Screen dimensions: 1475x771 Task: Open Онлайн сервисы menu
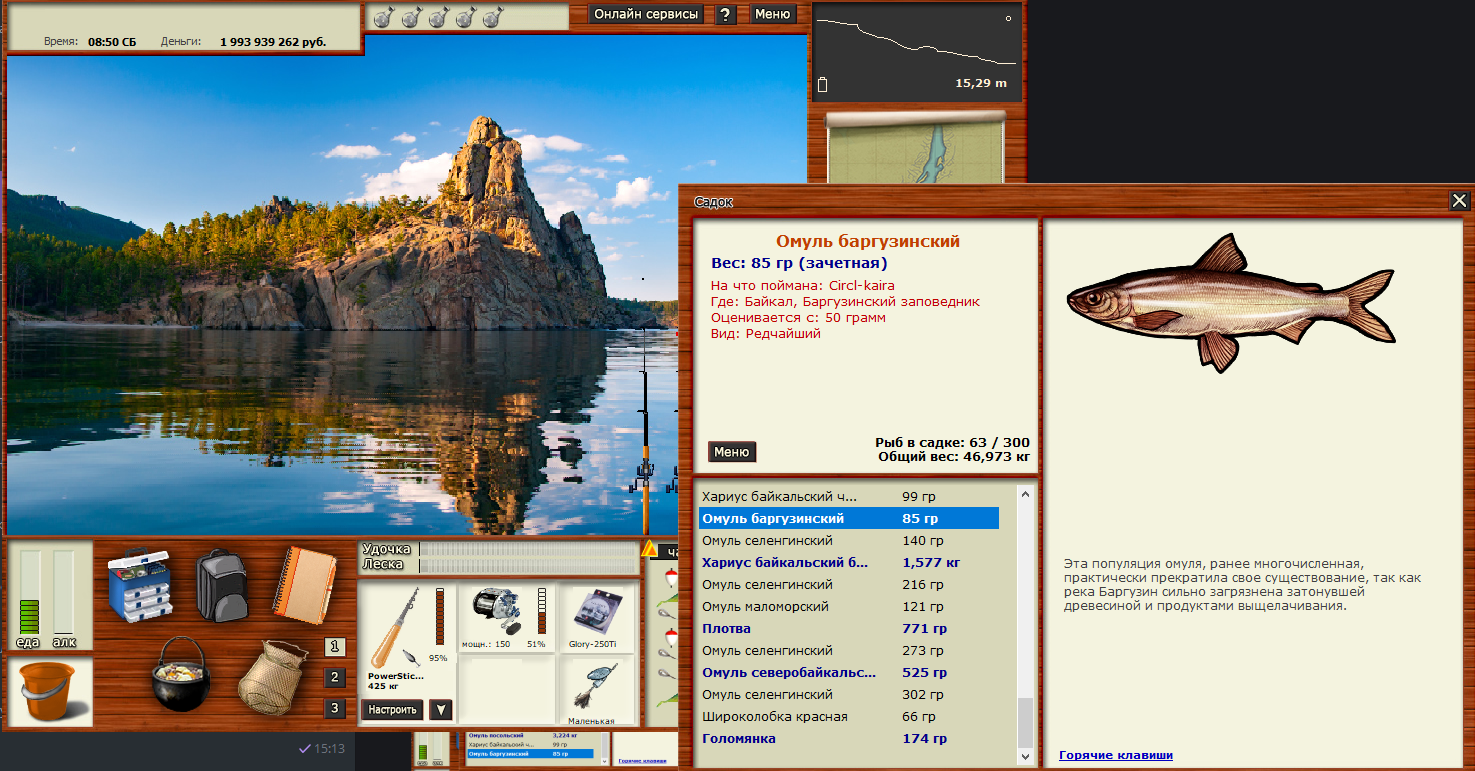point(646,14)
